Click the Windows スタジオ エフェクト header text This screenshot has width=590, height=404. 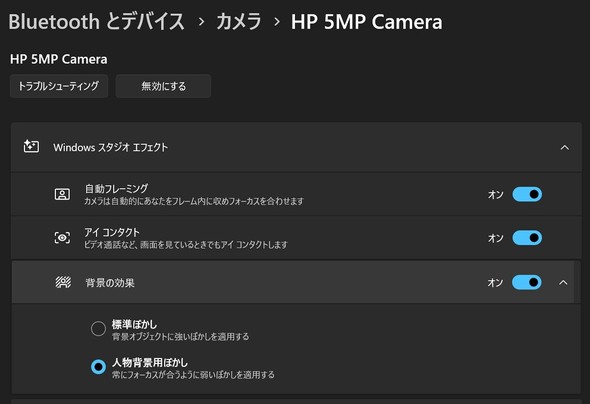click(x=110, y=147)
